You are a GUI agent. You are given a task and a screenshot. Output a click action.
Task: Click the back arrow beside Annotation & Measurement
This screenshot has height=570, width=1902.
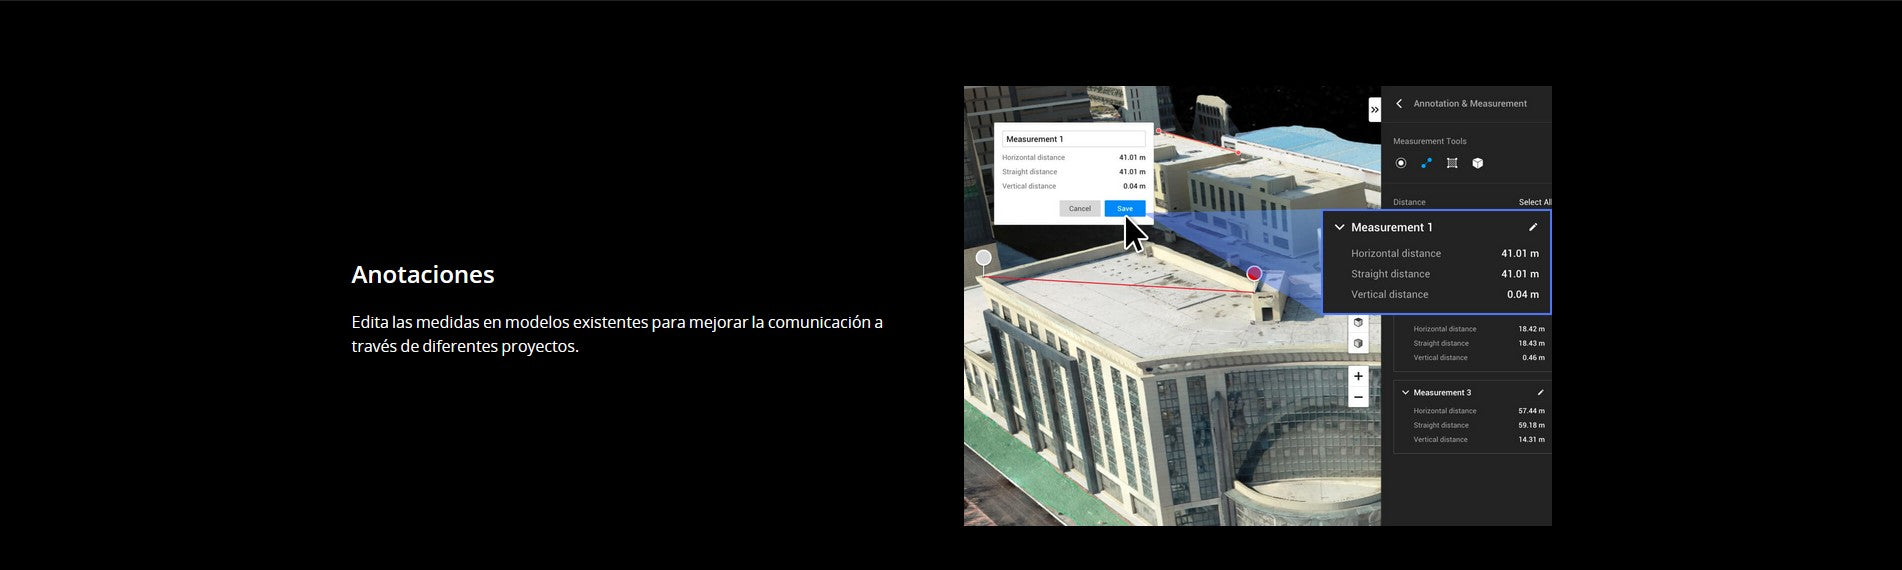[x=1399, y=104]
